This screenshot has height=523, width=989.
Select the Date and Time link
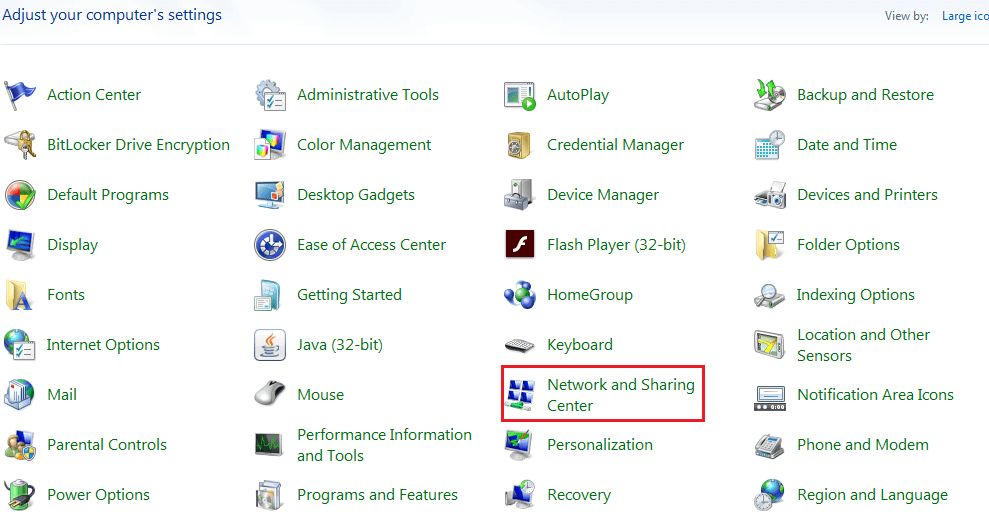pyautogui.click(x=847, y=144)
